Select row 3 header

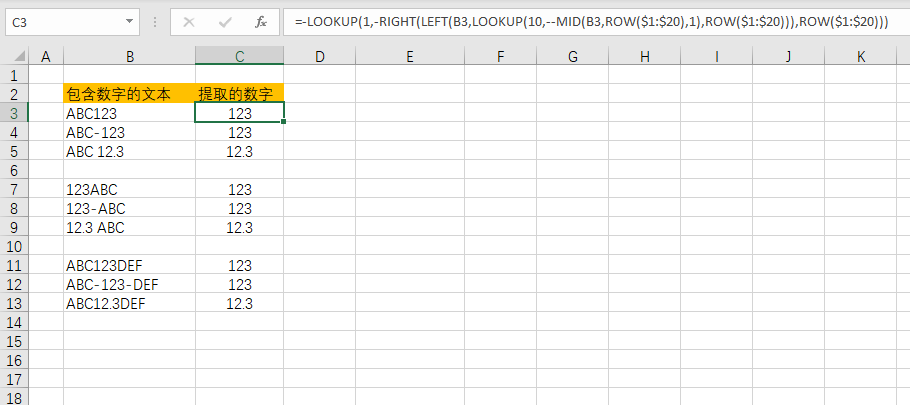tap(14, 114)
